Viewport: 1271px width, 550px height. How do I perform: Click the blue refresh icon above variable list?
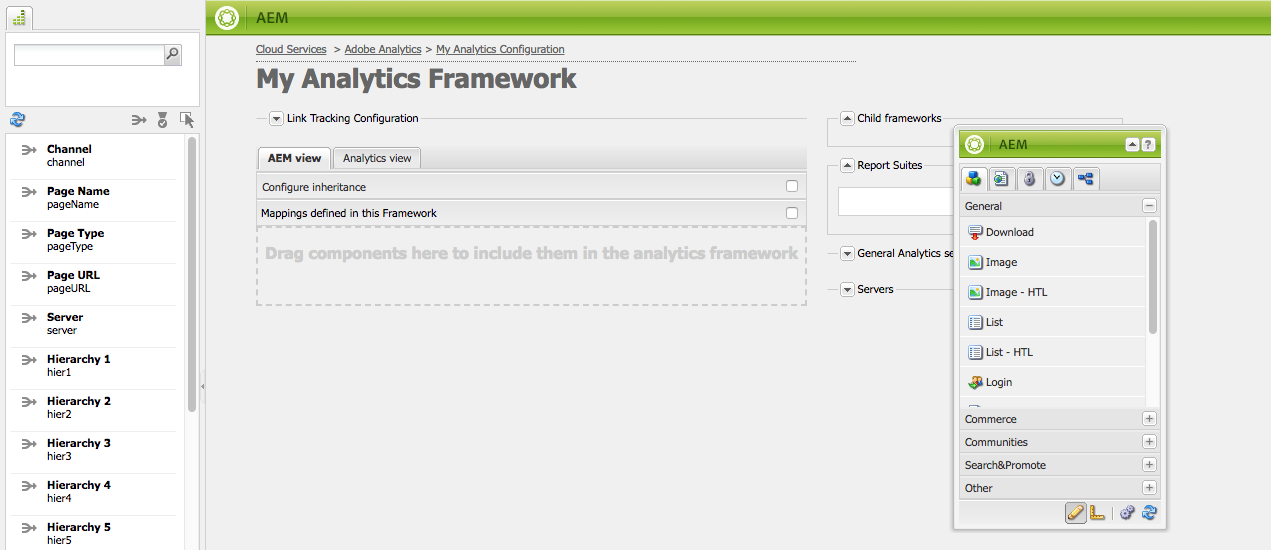tap(17, 120)
